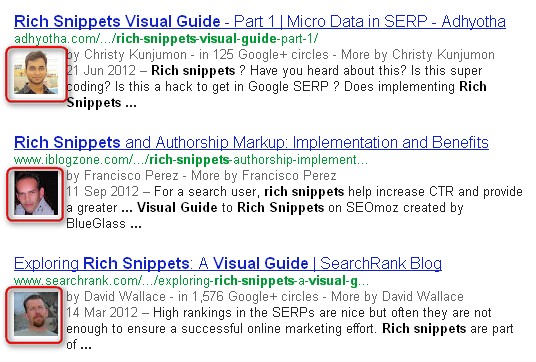The height and width of the screenshot is (362, 536).
Task: Click the byline name Christy Kunjumon
Action: coord(135,55)
